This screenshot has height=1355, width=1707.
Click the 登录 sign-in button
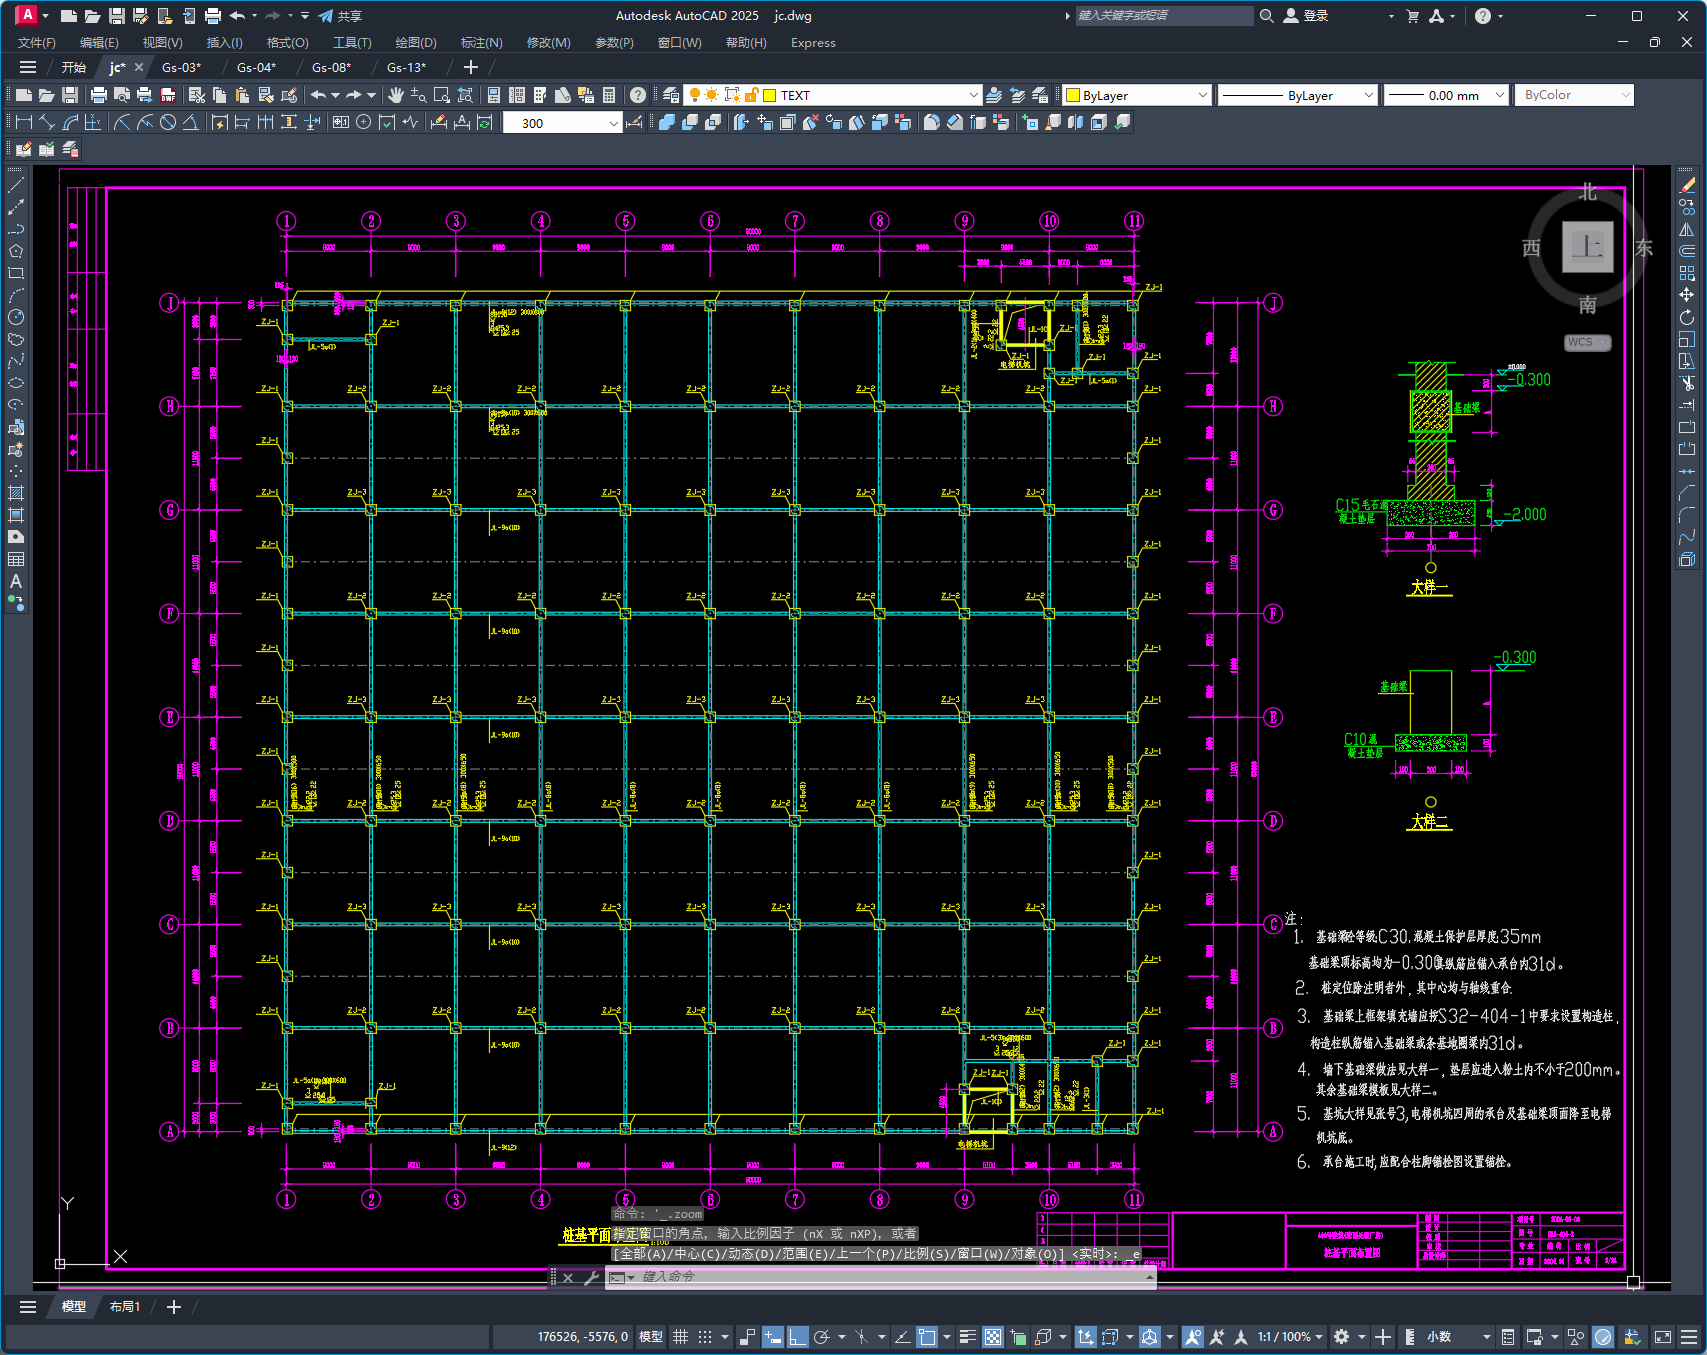[1306, 16]
